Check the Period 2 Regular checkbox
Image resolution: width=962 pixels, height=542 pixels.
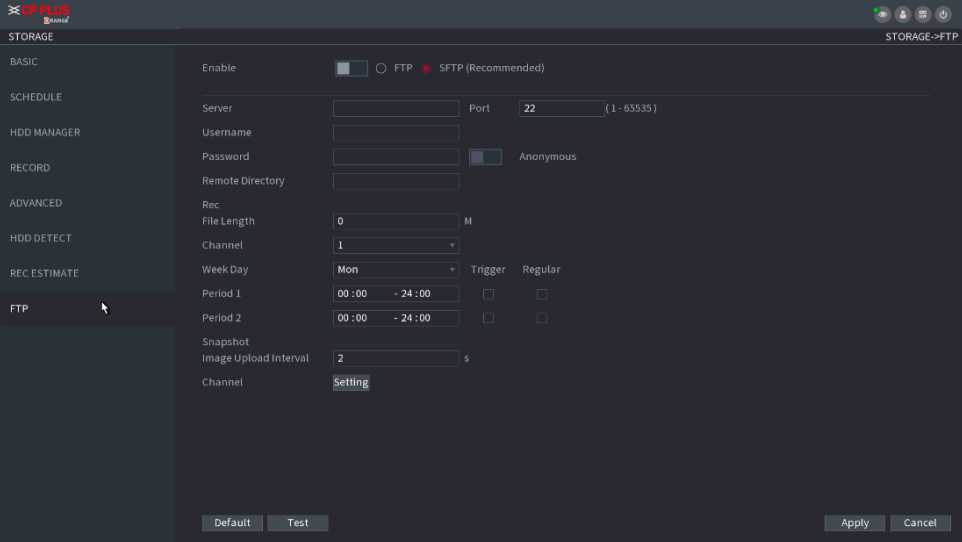pos(541,318)
